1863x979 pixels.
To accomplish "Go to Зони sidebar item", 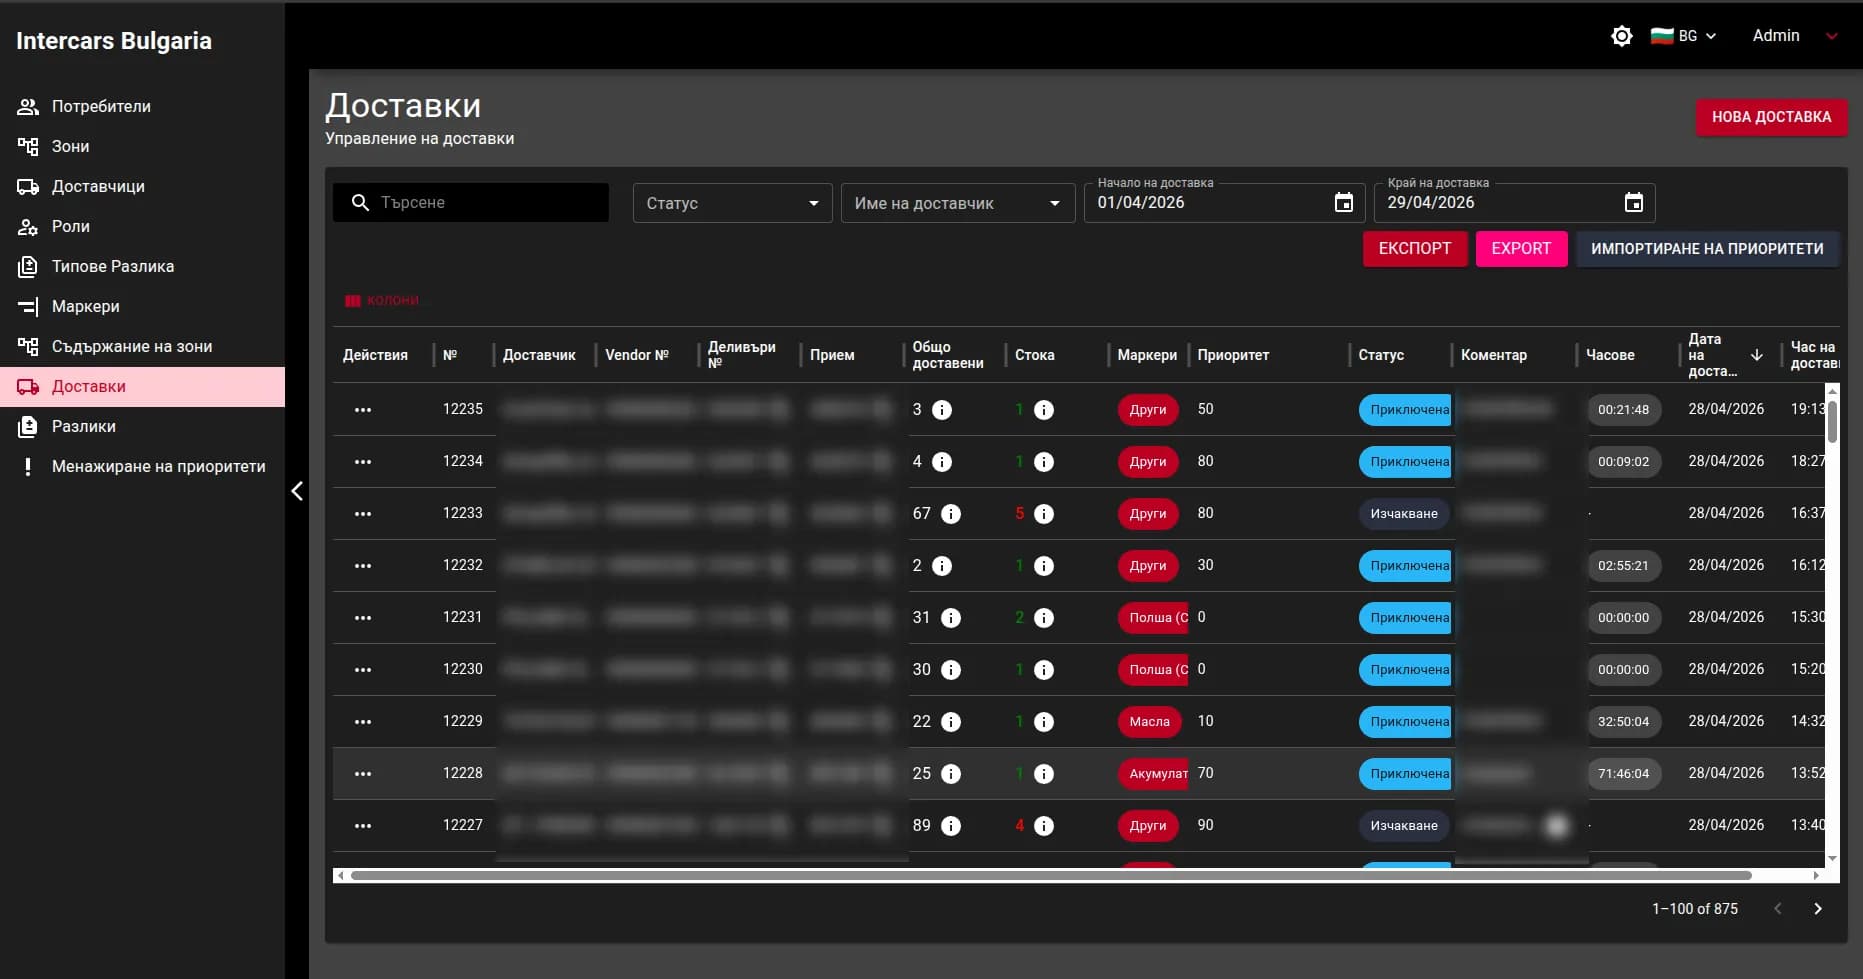I will click(x=142, y=146).
